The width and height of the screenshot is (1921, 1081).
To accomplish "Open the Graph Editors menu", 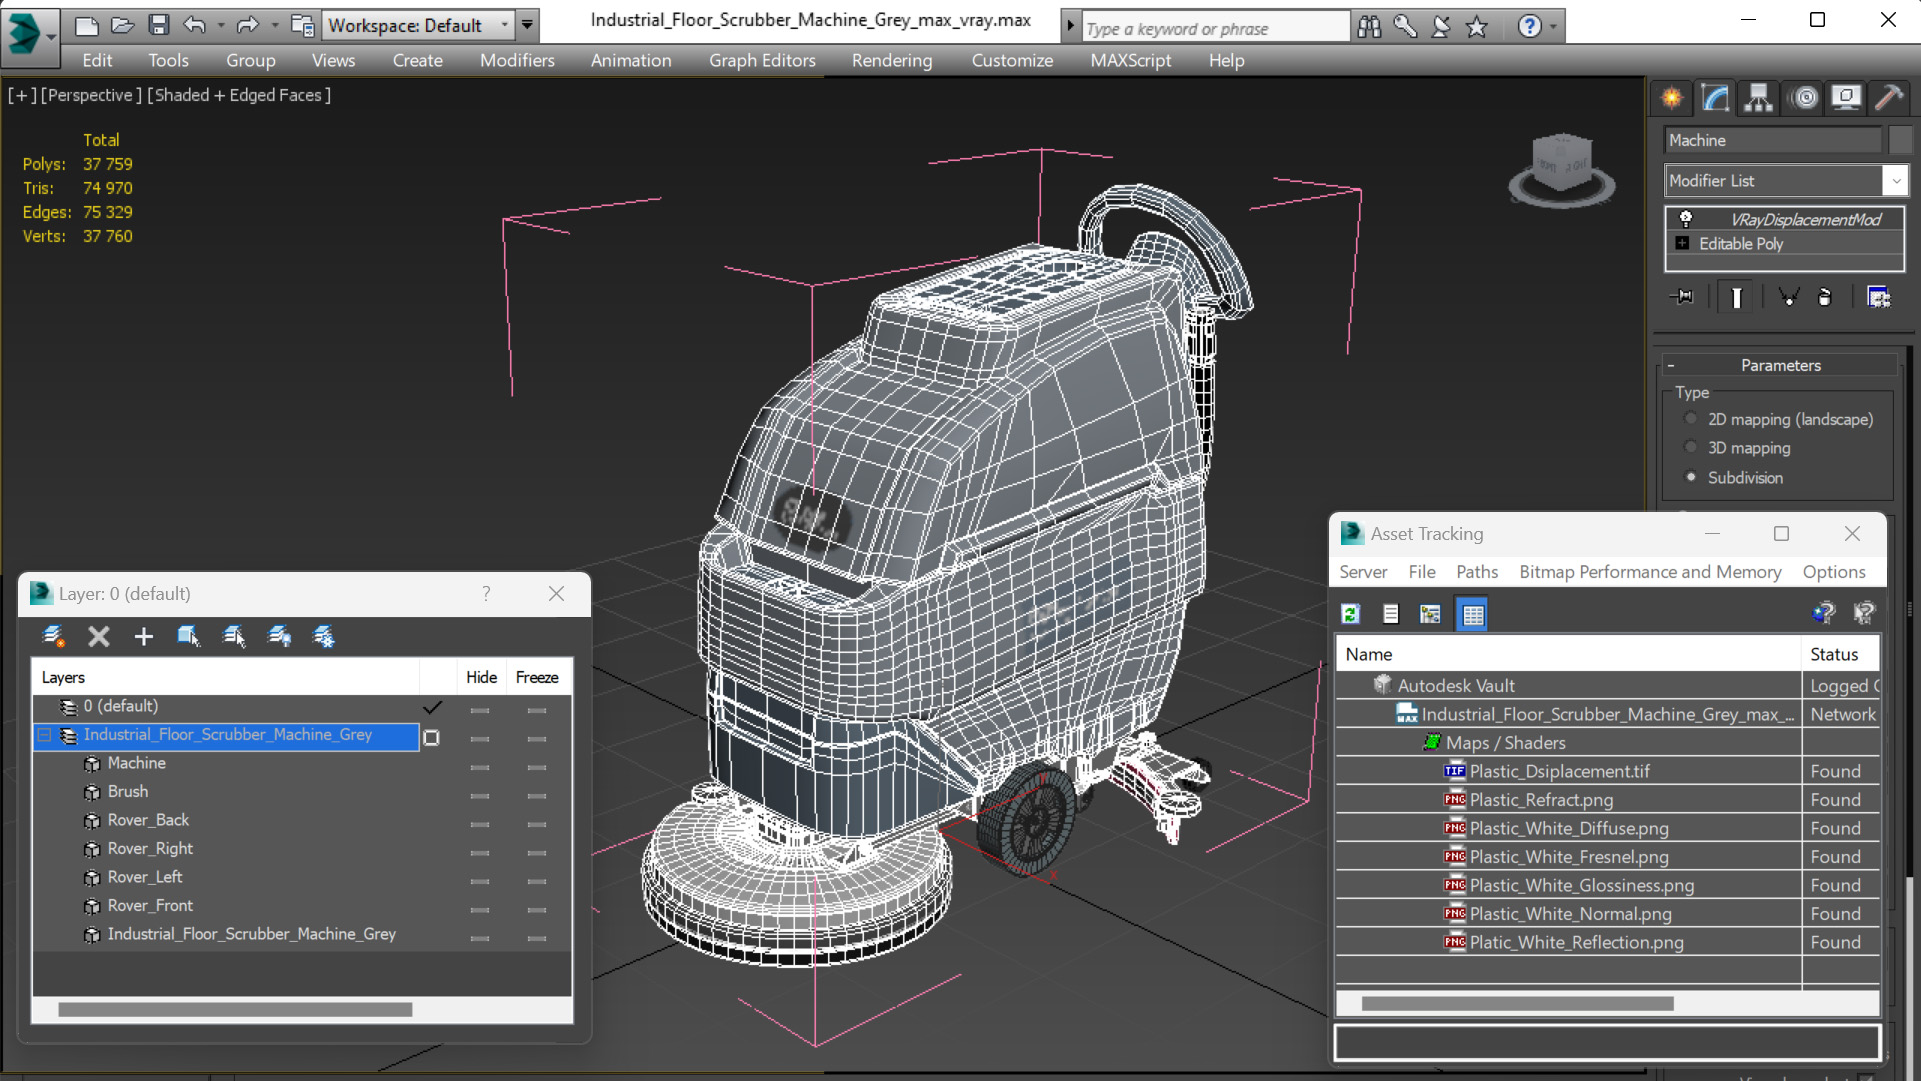I will pyautogui.click(x=762, y=60).
